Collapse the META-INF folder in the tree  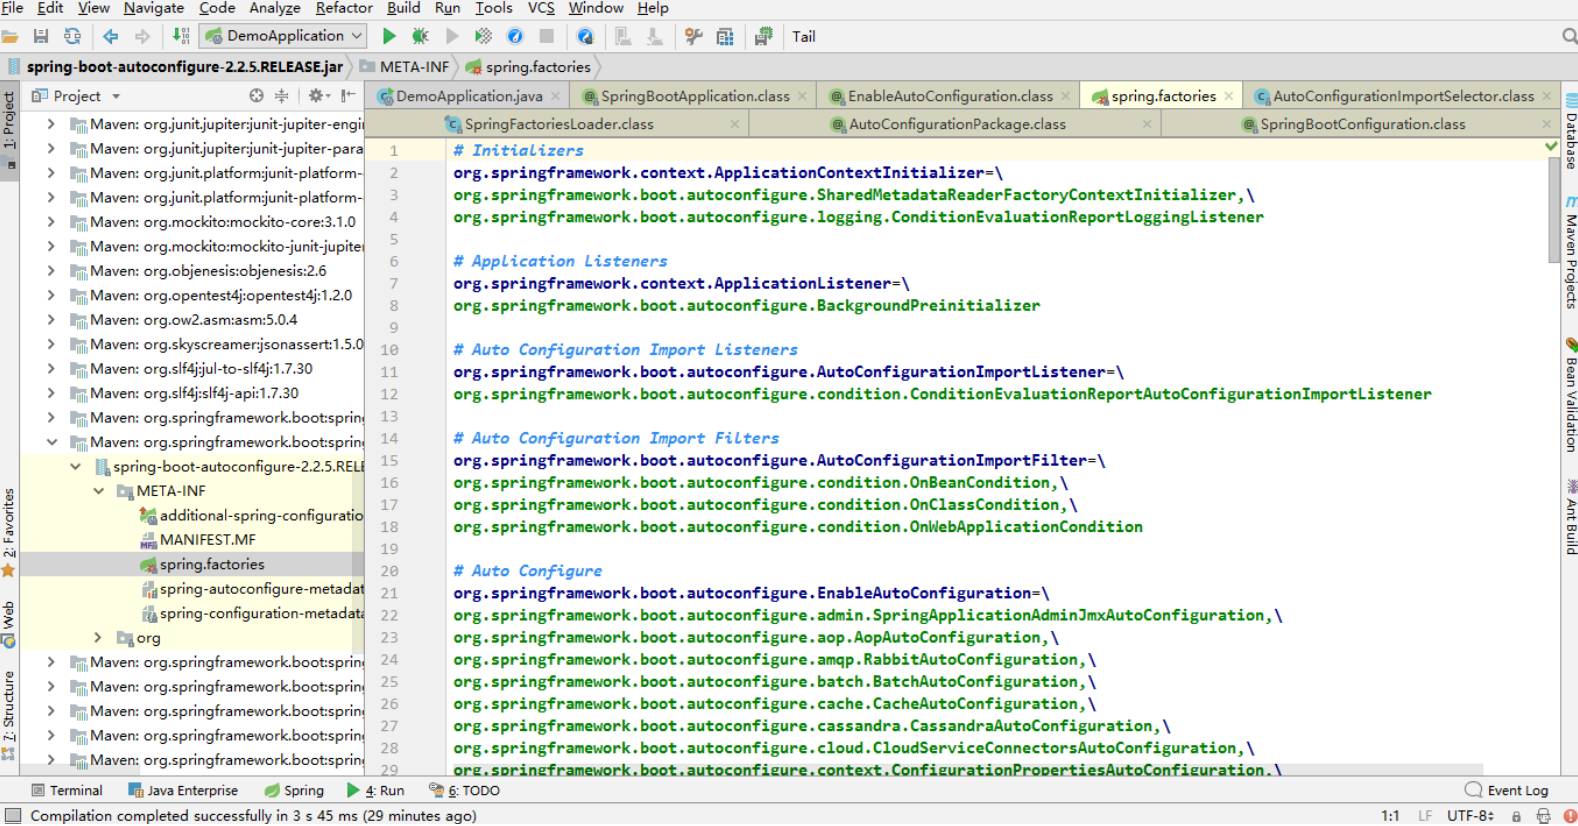[x=99, y=491]
